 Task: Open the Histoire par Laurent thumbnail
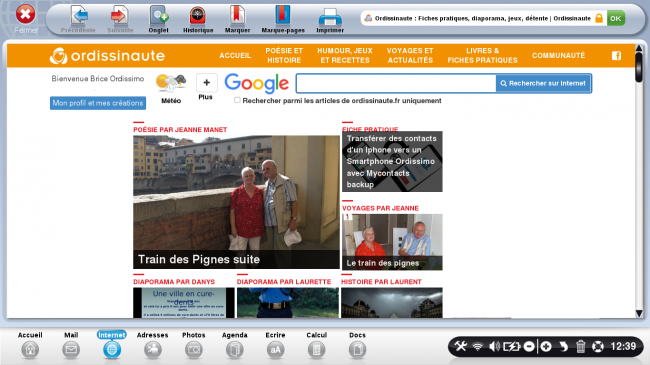coord(392,303)
